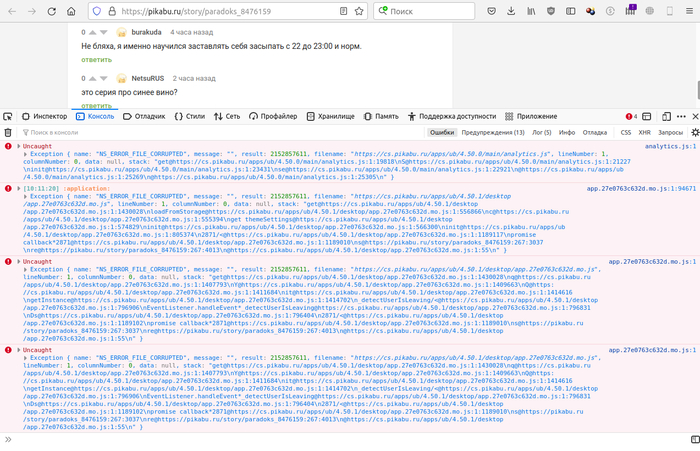Viewport: 700px width, 451px height.
Task: Switch to the Консоль tab
Action: pos(95,116)
